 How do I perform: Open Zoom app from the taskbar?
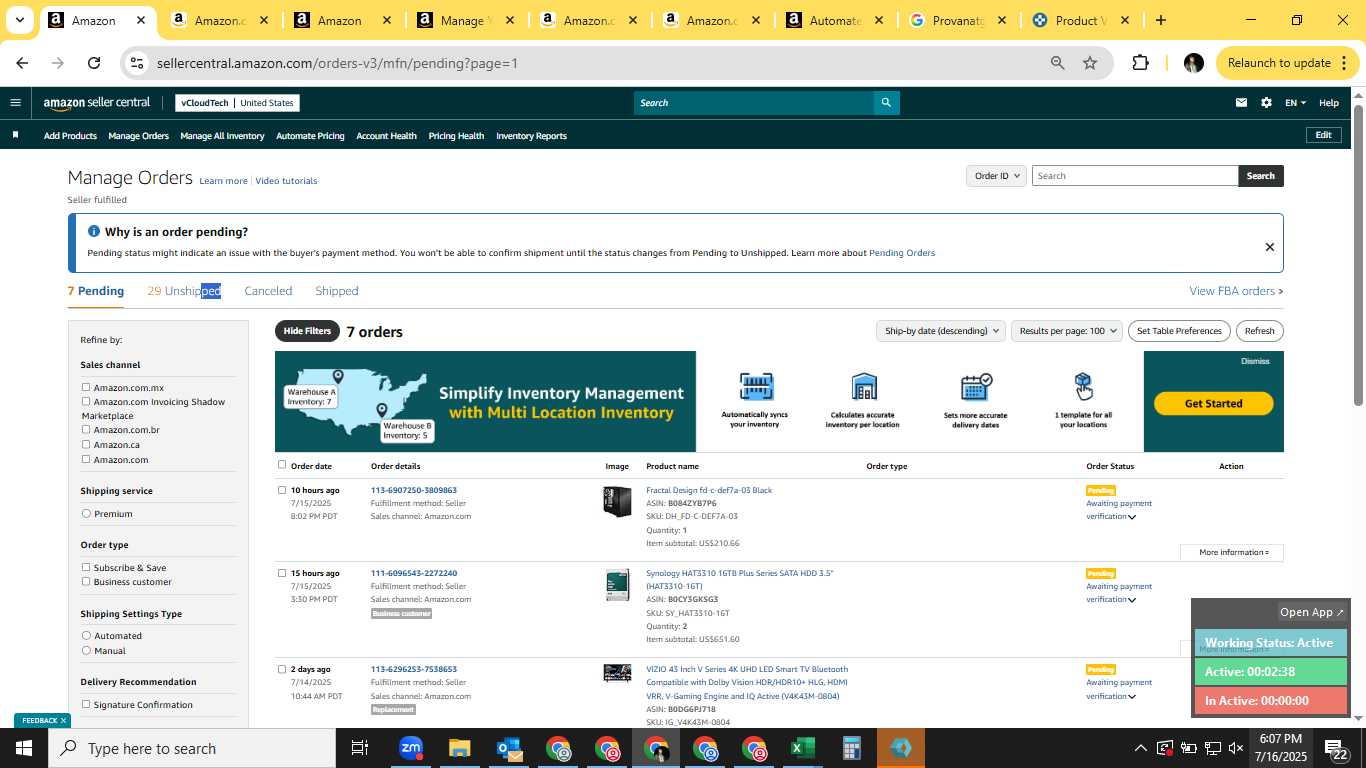410,748
